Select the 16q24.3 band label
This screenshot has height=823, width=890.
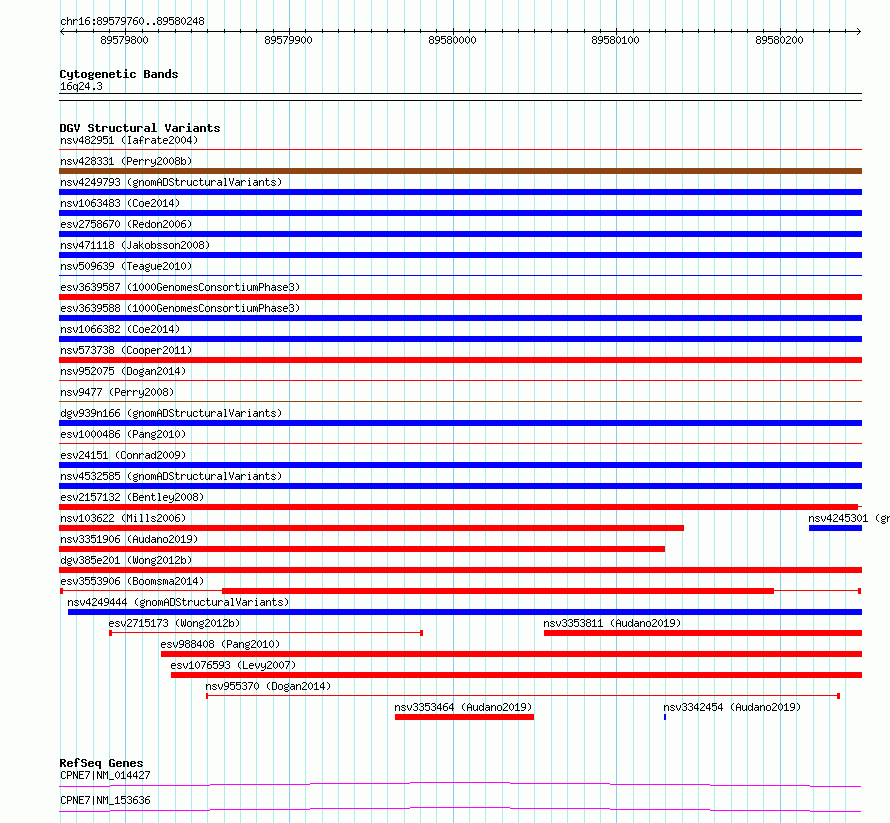pyautogui.click(x=81, y=86)
